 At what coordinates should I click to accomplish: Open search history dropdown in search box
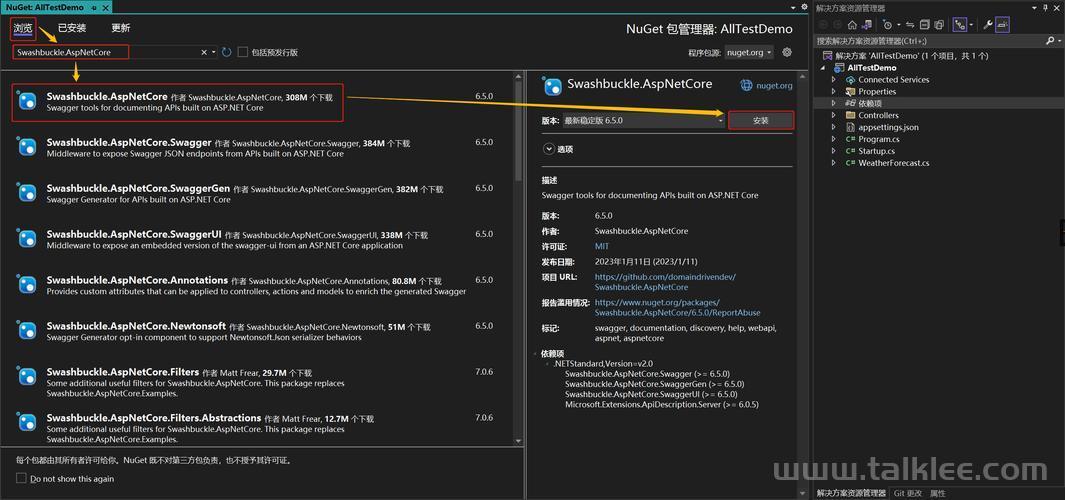[214, 52]
